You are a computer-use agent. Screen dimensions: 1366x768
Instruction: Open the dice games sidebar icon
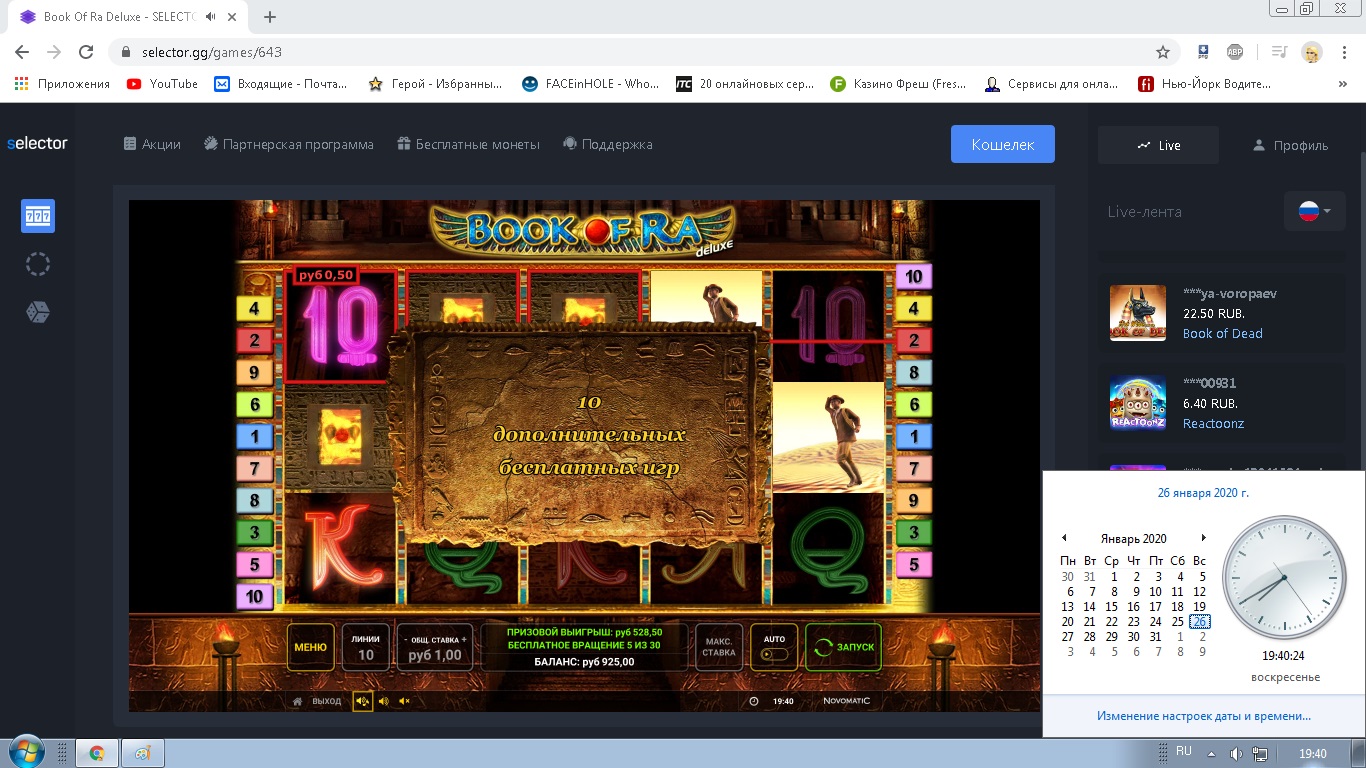tap(38, 313)
